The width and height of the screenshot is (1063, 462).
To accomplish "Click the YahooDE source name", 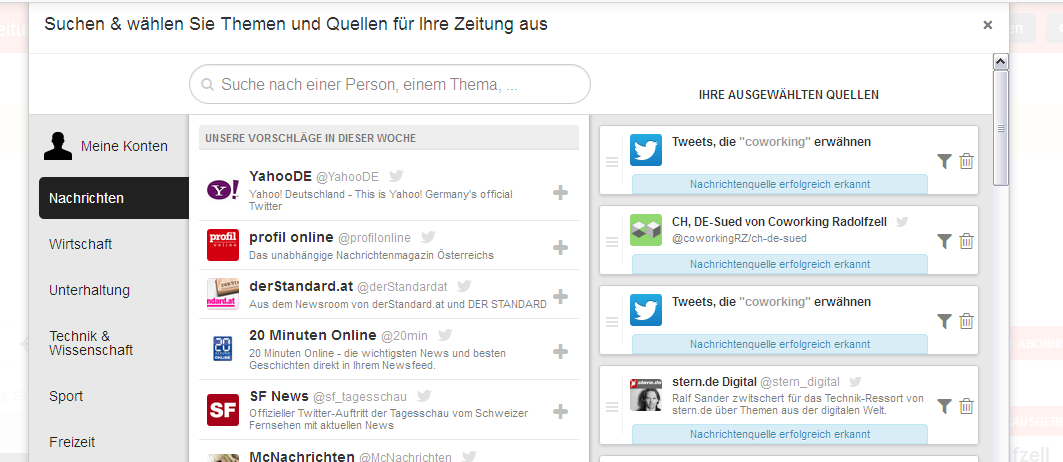I will click(x=286, y=175).
